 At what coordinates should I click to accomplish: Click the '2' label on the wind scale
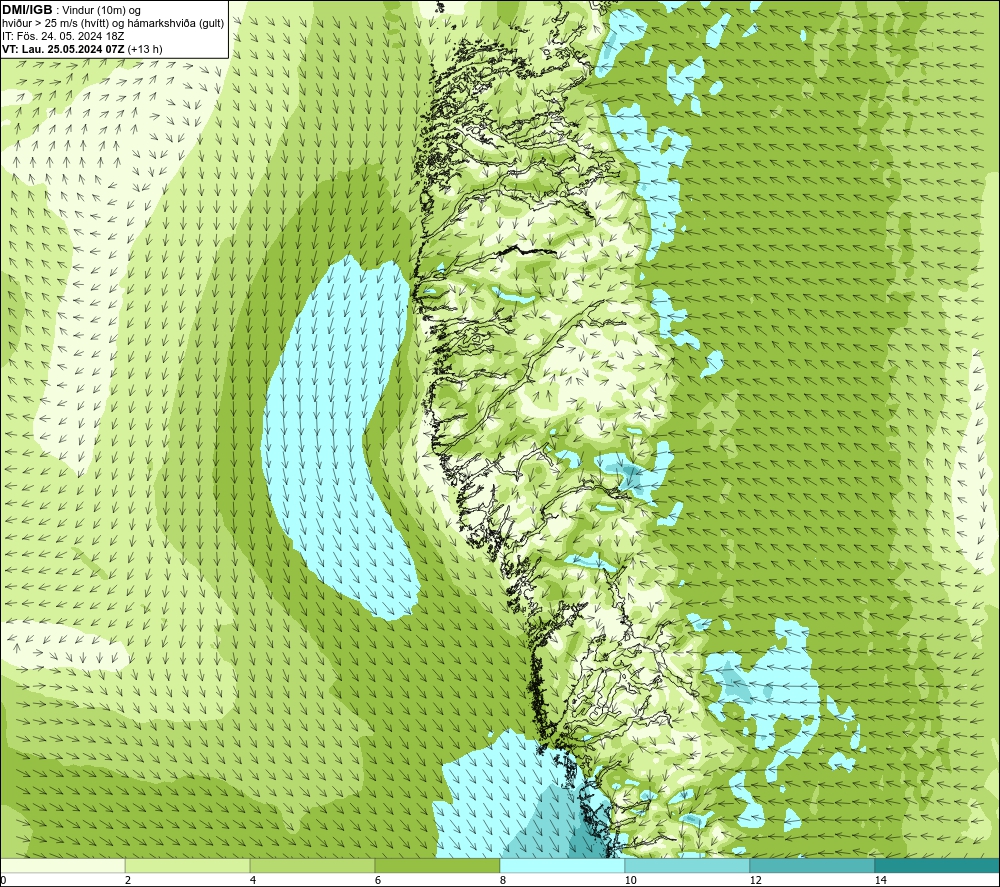click(x=128, y=880)
